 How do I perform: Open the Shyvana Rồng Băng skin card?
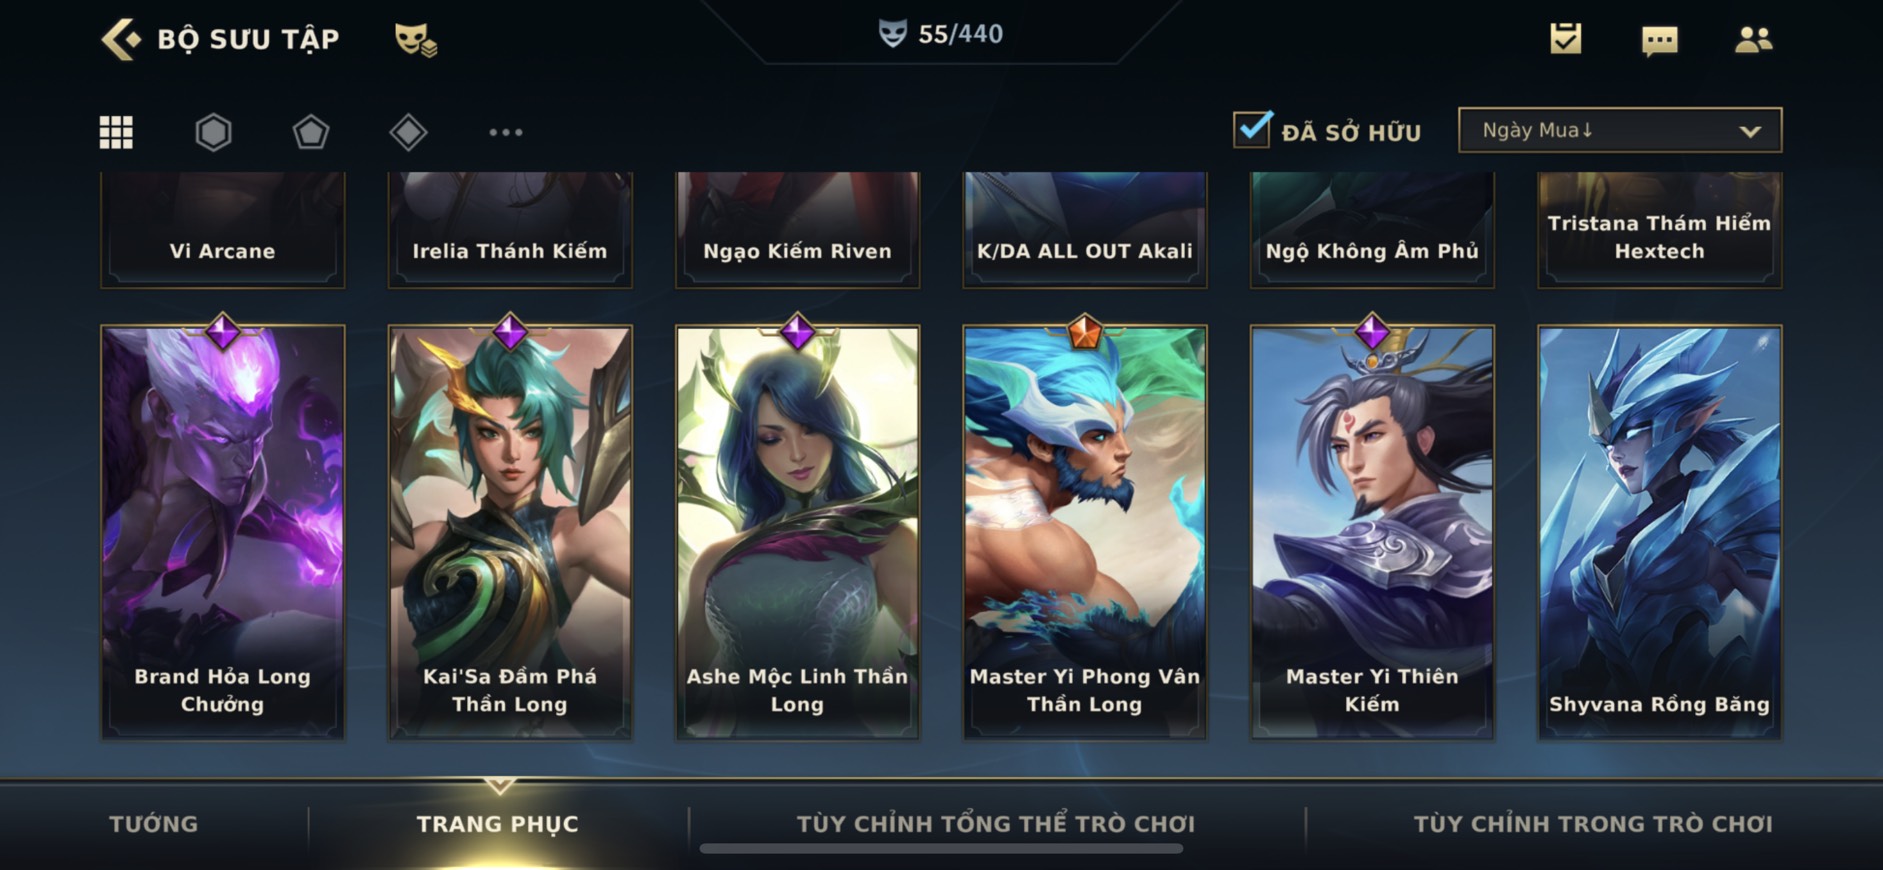[x=1660, y=532]
